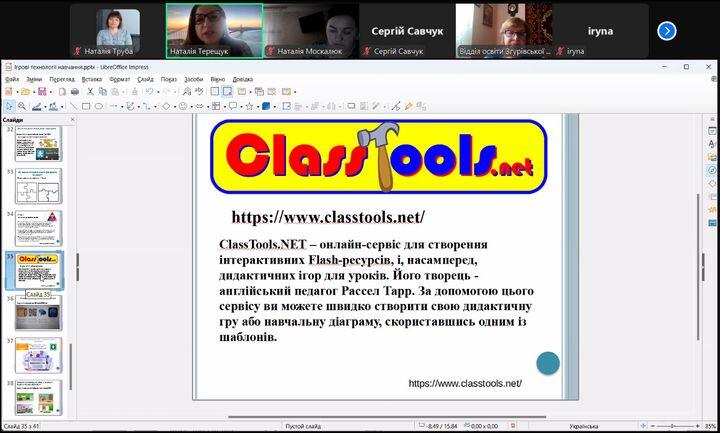The width and height of the screenshot is (720, 433).
Task: Click the small classtools.net link at slide bottom
Action: (x=465, y=383)
